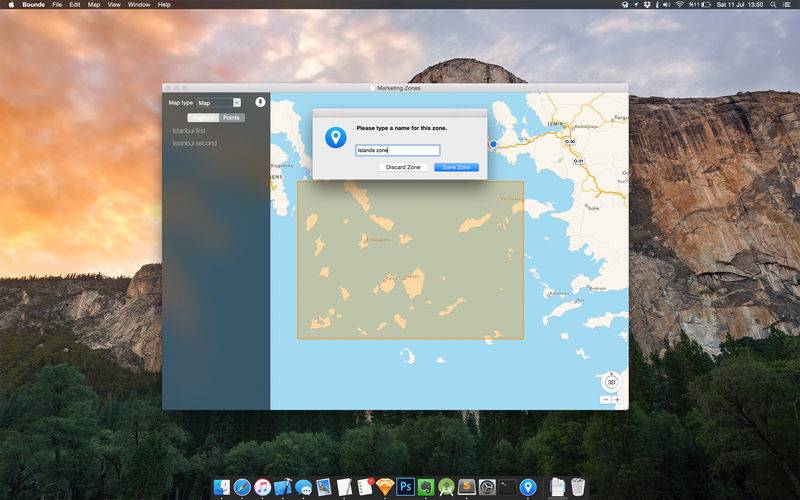
Task: Open the Map type dropdown
Action: [219, 103]
